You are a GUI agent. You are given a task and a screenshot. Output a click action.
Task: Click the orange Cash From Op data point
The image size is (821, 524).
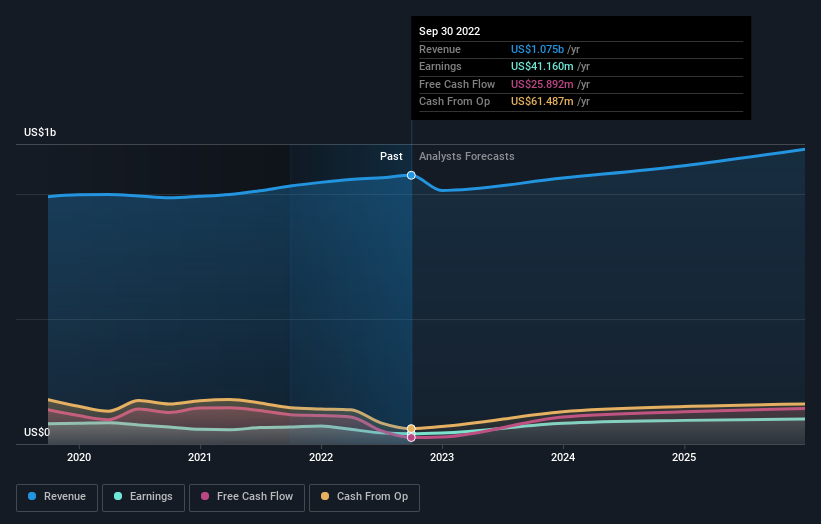411,429
